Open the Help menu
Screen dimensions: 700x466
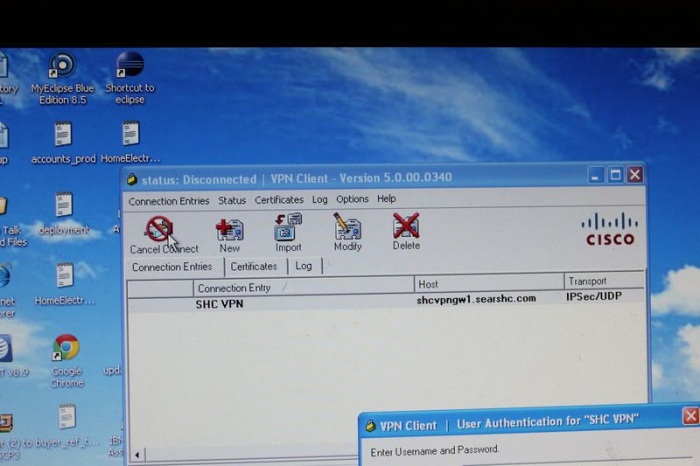386,200
